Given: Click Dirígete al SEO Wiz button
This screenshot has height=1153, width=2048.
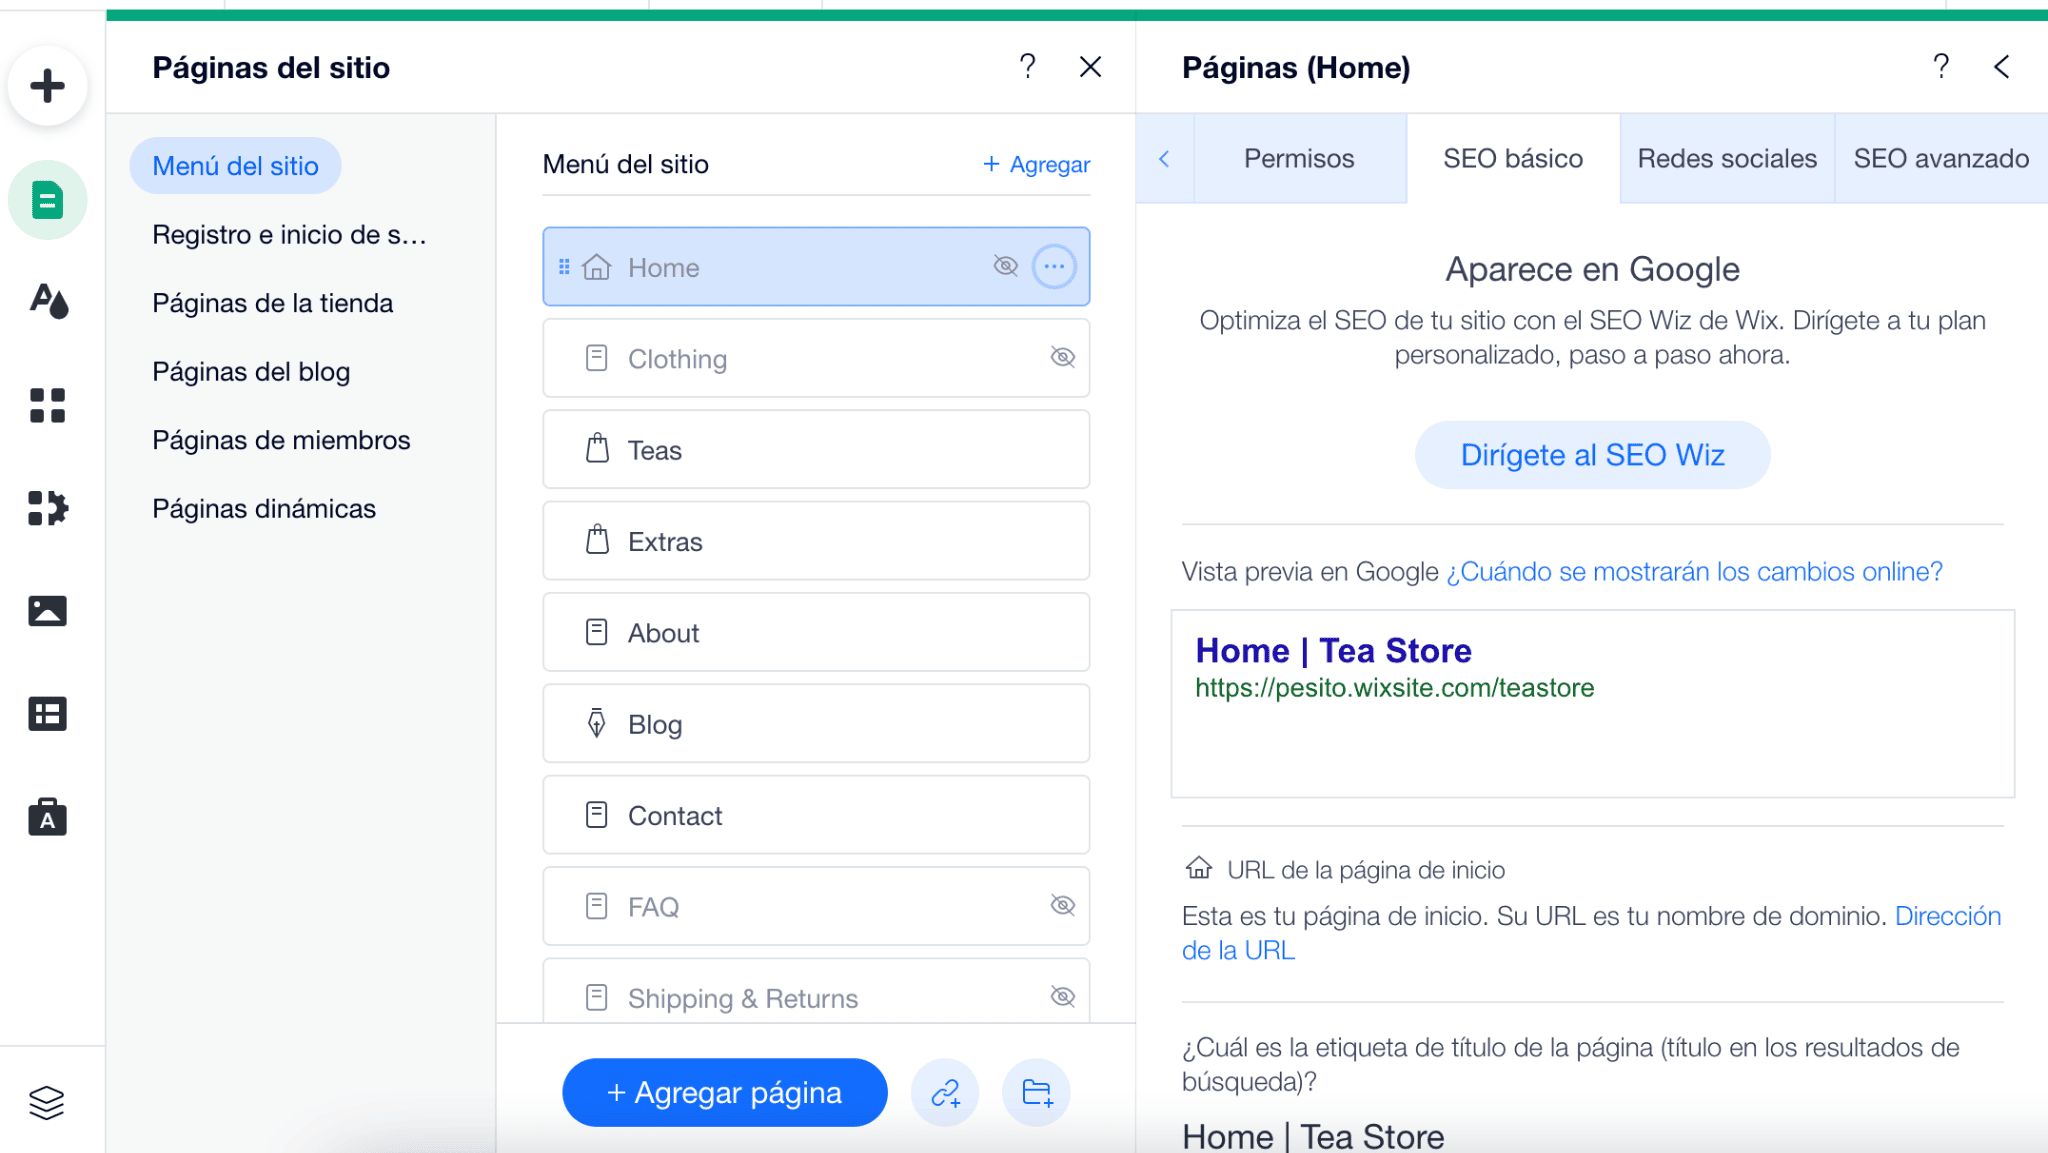Looking at the screenshot, I should 1592,453.
